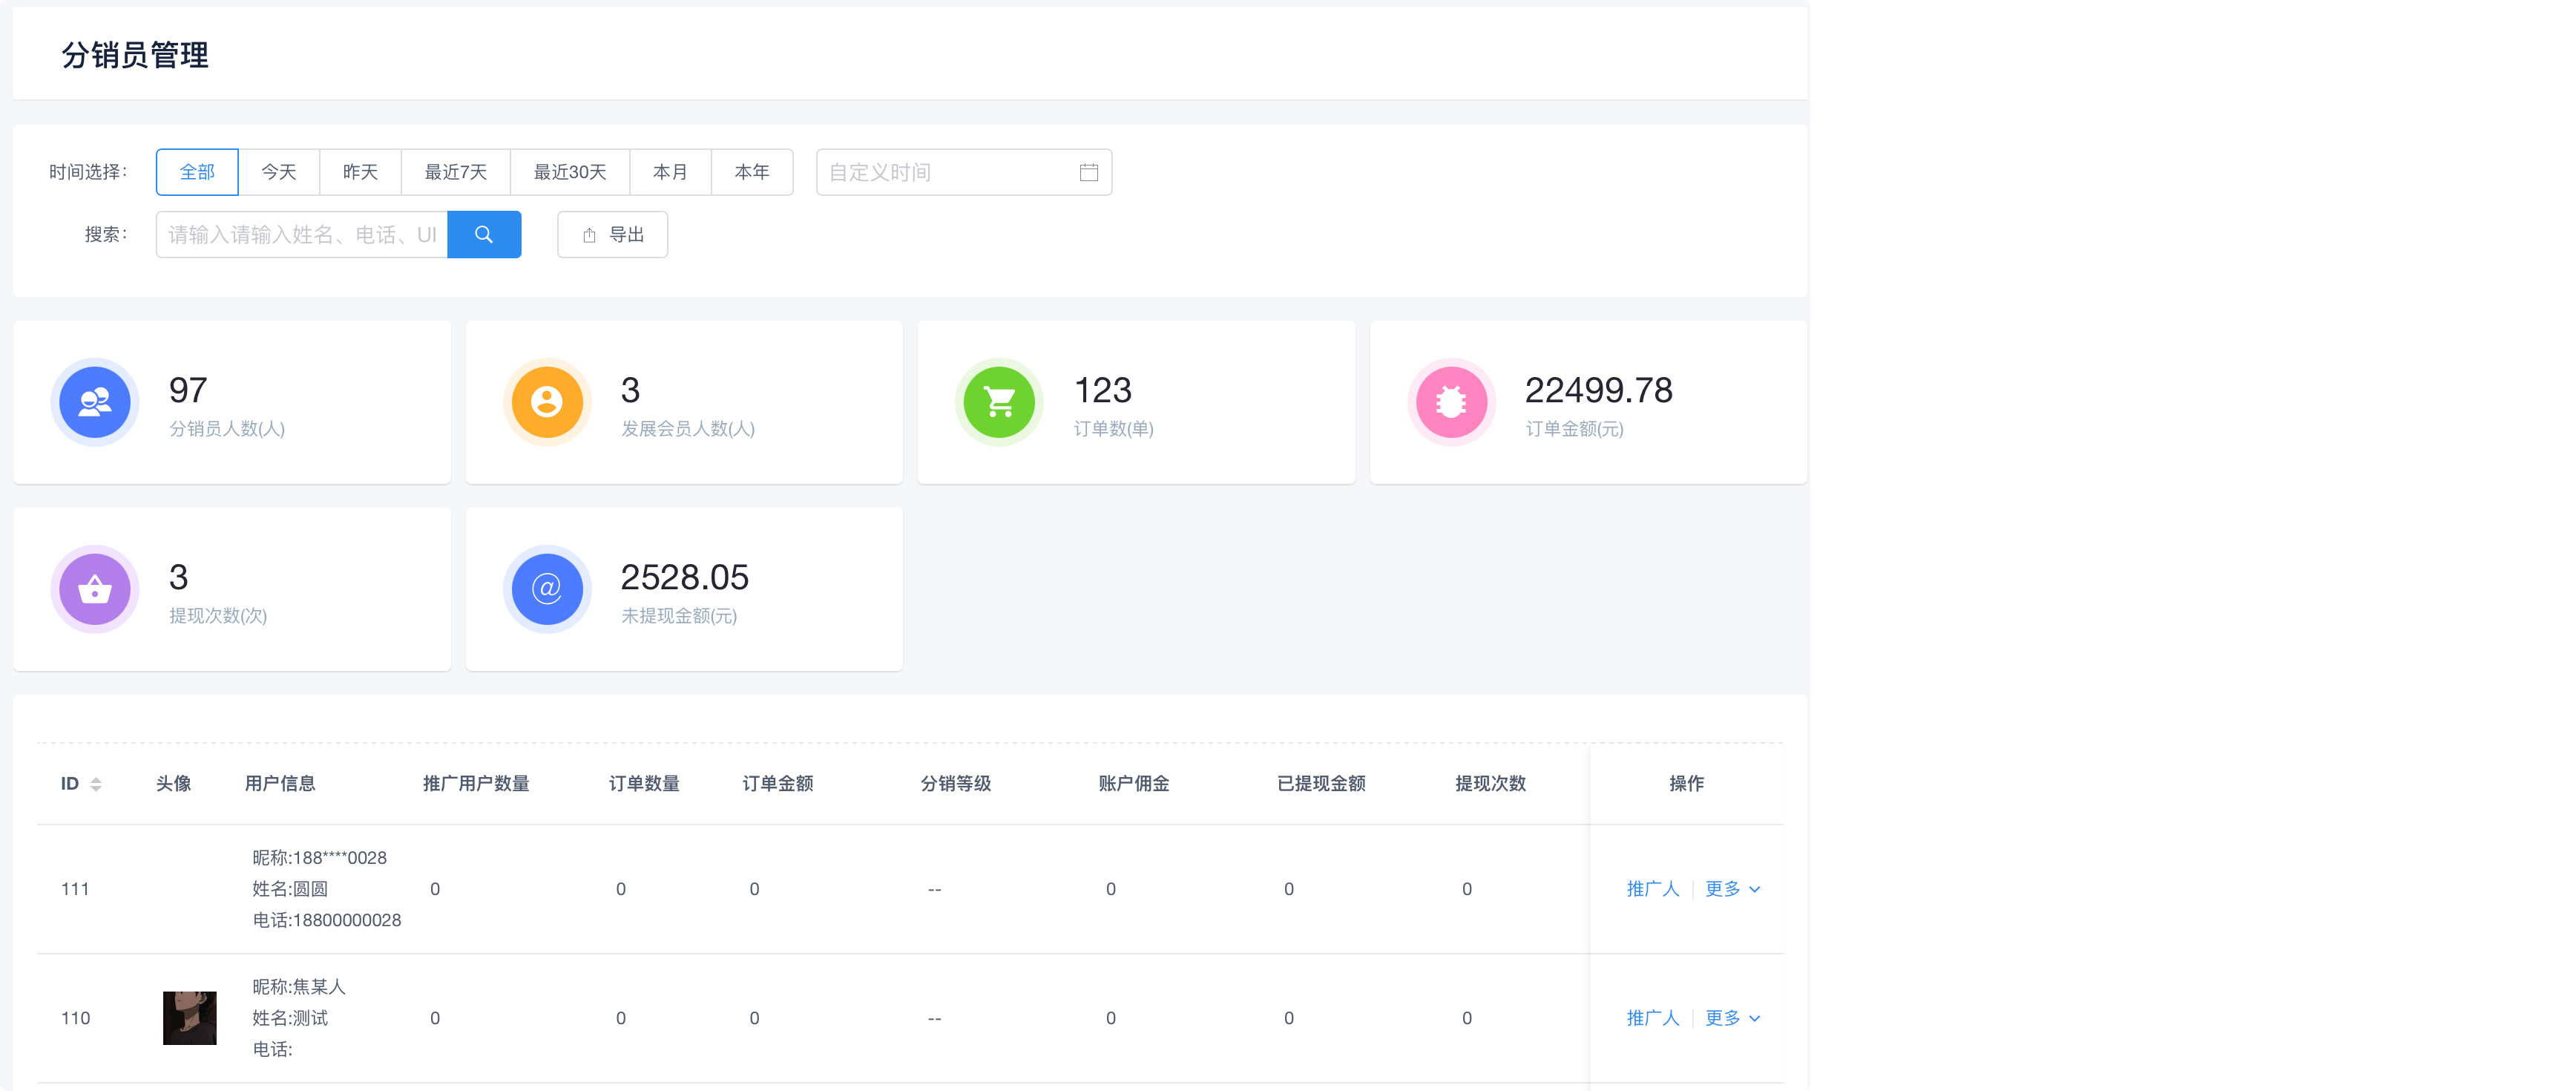2576x1091 pixels.
Task: Select the 今天 time filter
Action: tap(279, 172)
